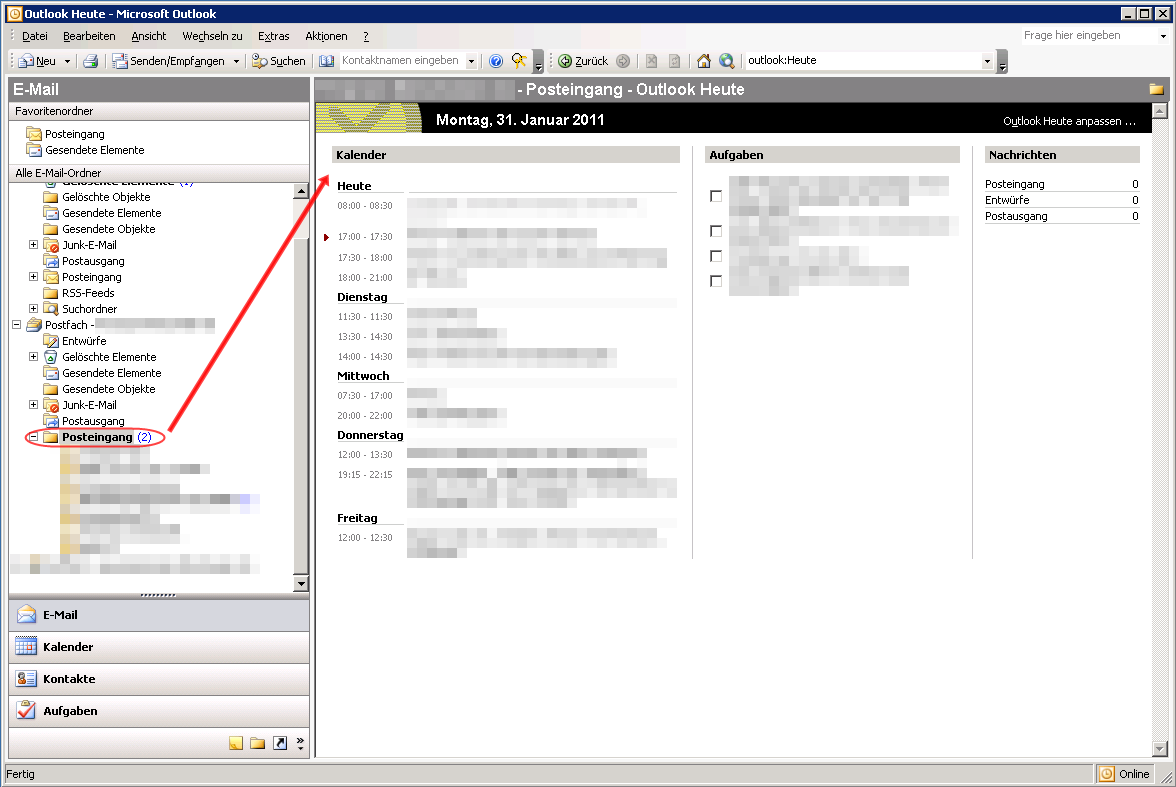Expand the Gelöschte Elemente node under Postfach
This screenshot has height=787, width=1176.
point(33,356)
